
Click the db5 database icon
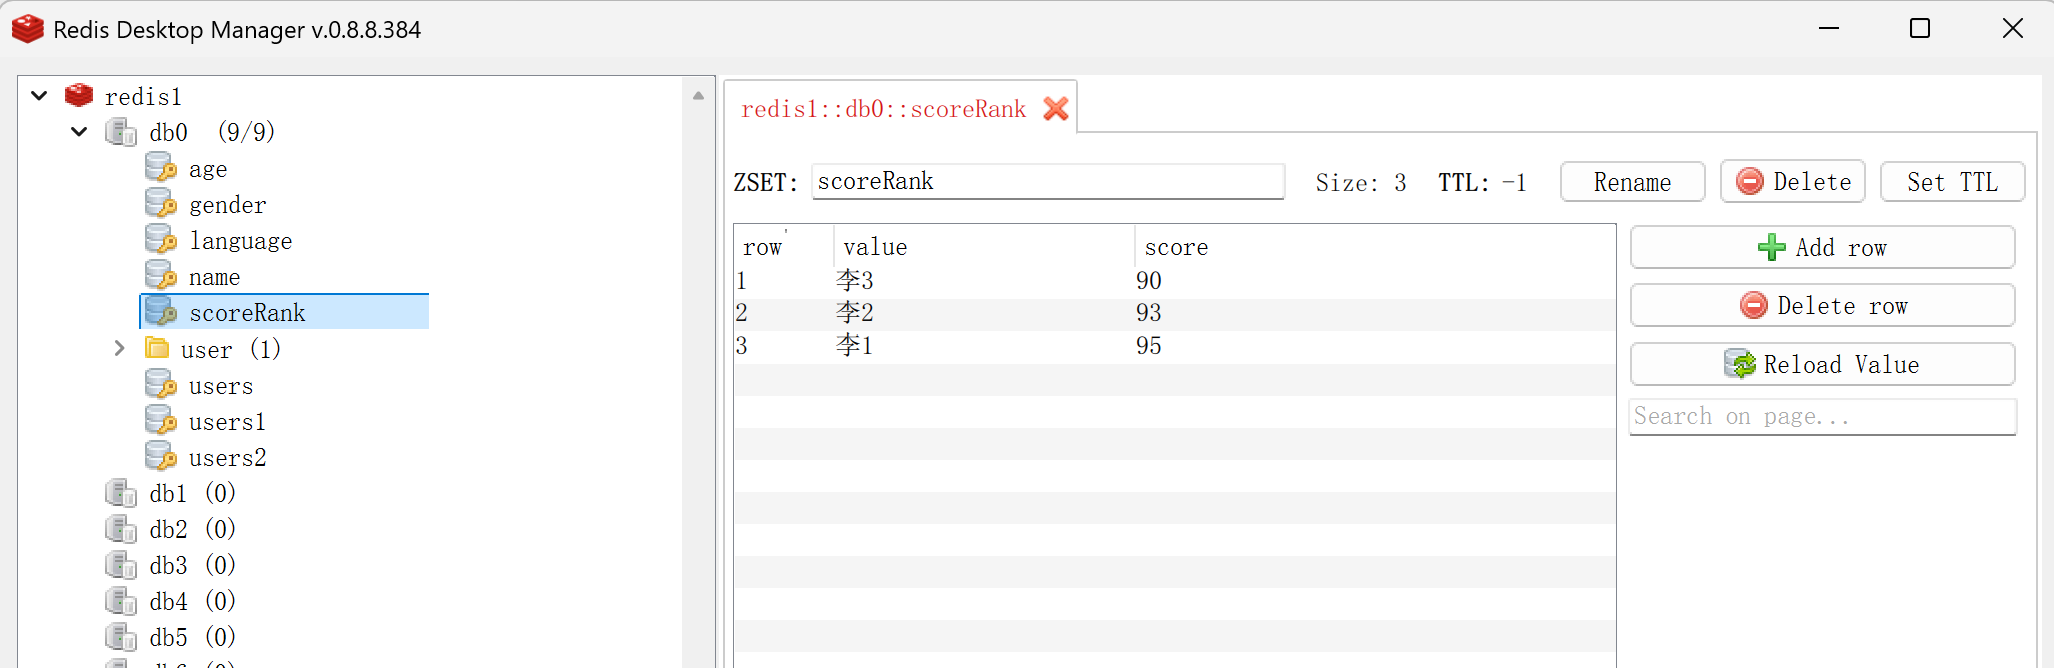click(121, 637)
